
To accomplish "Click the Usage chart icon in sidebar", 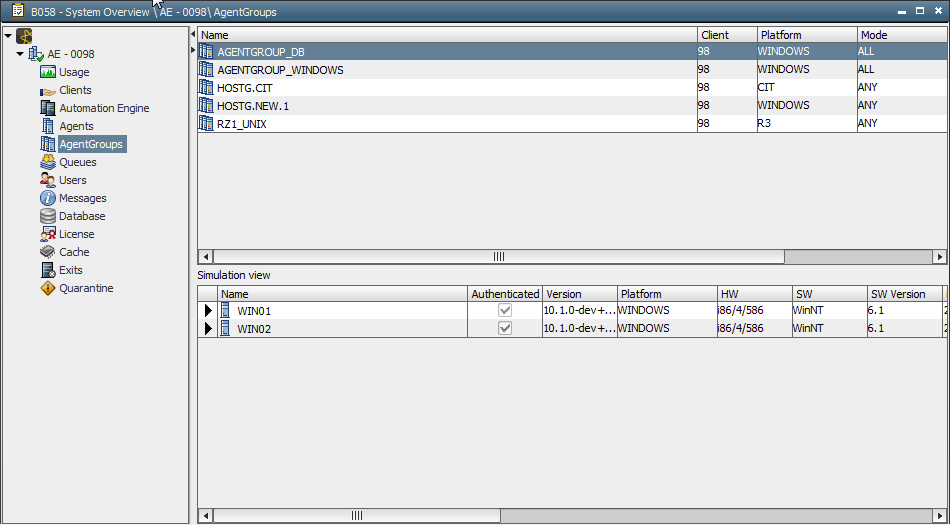I will click(48, 72).
